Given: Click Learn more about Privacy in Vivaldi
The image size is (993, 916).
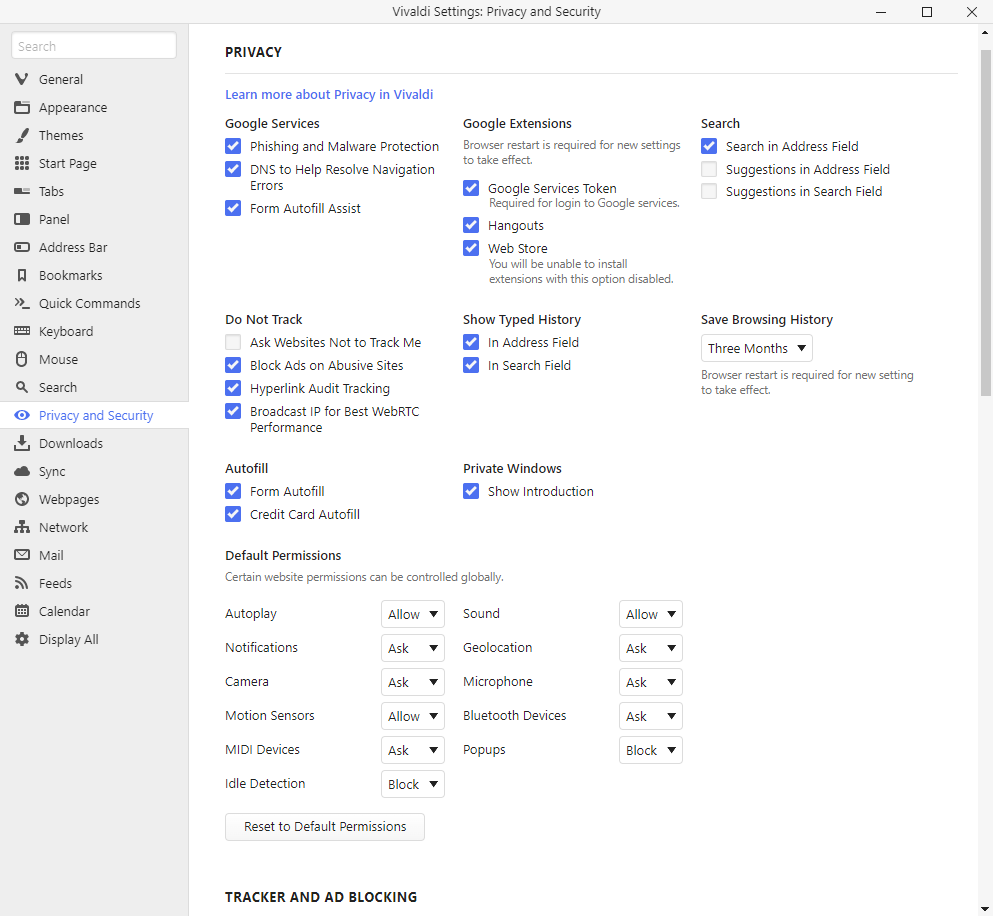Looking at the screenshot, I should 329,94.
